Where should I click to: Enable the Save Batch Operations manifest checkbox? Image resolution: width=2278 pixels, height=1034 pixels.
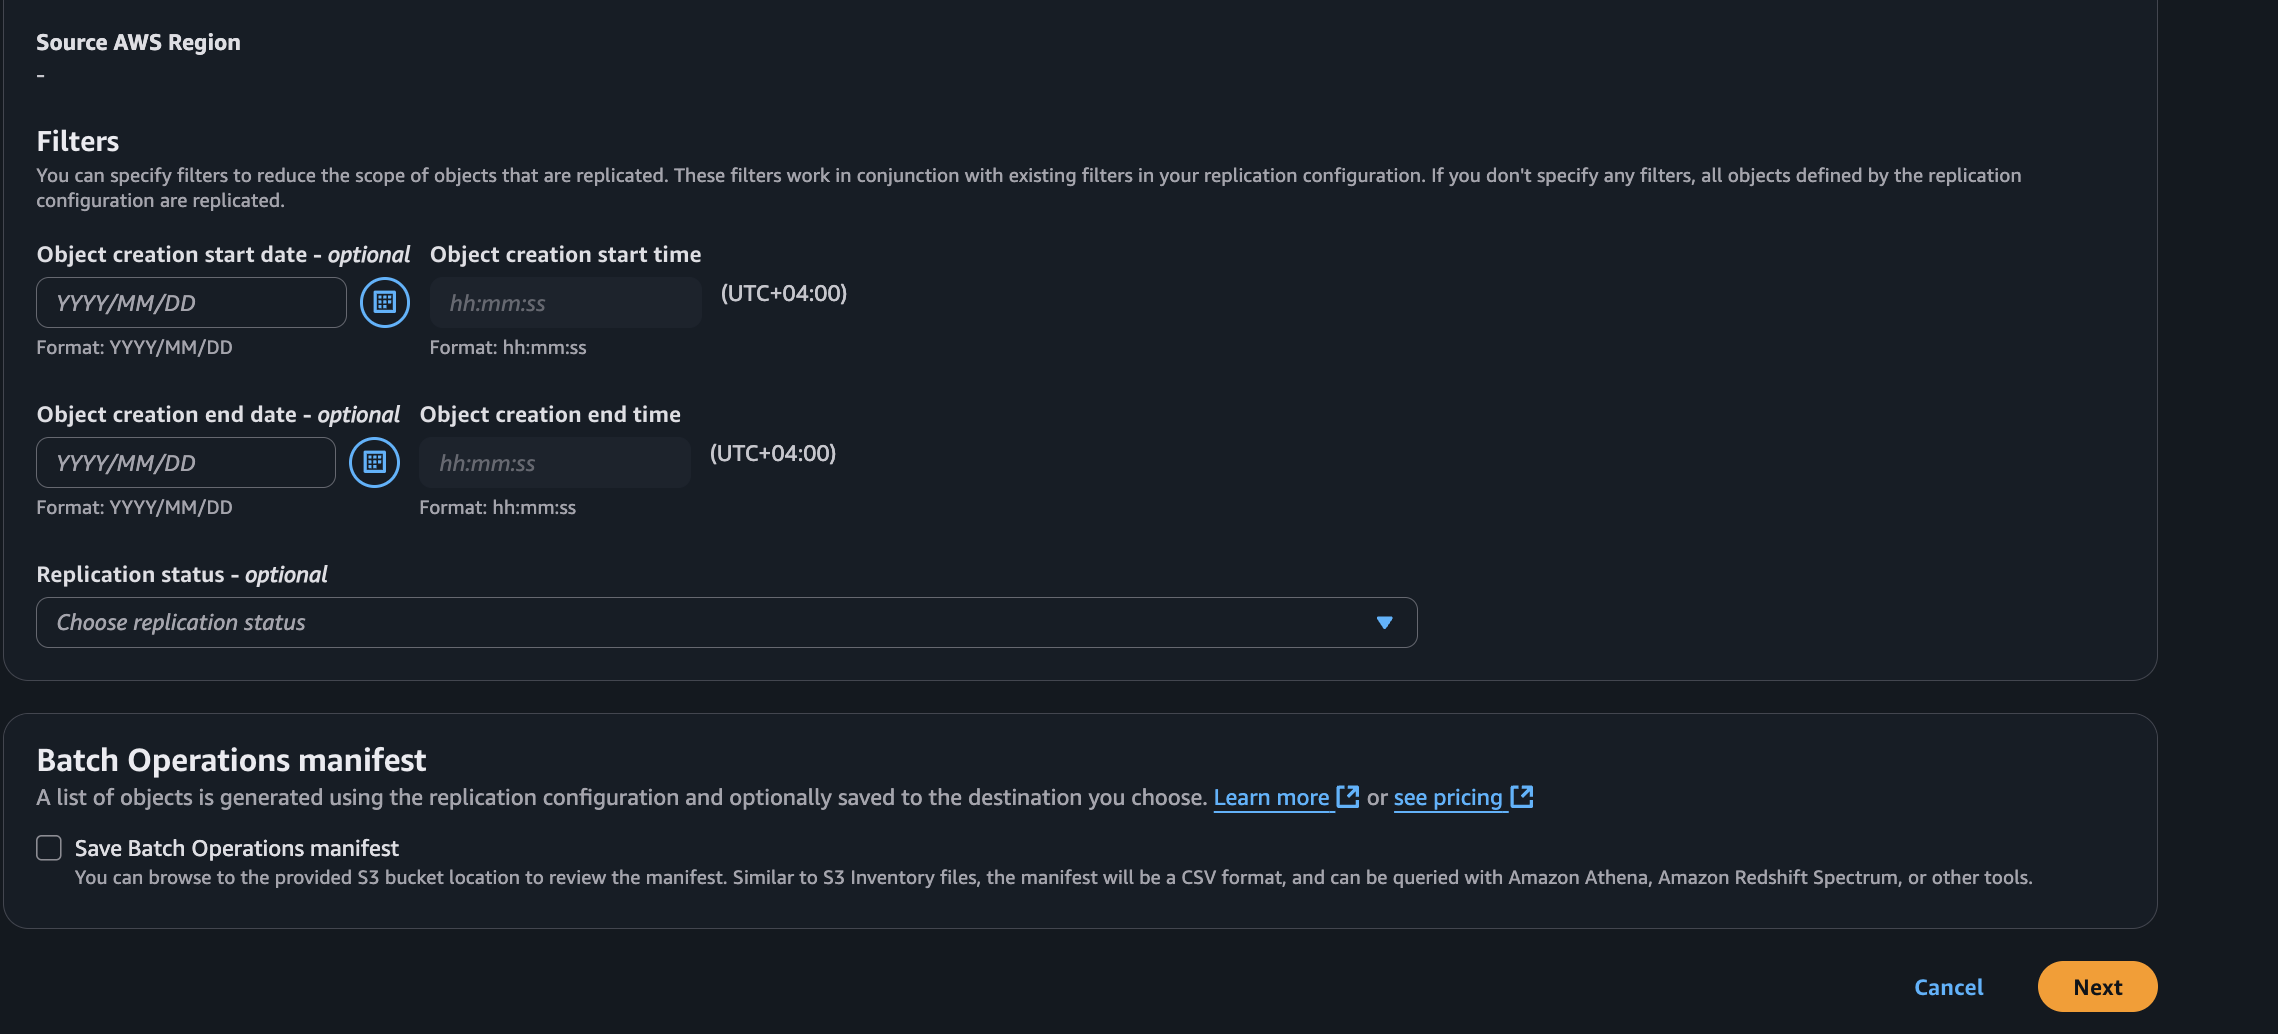pyautogui.click(x=48, y=847)
